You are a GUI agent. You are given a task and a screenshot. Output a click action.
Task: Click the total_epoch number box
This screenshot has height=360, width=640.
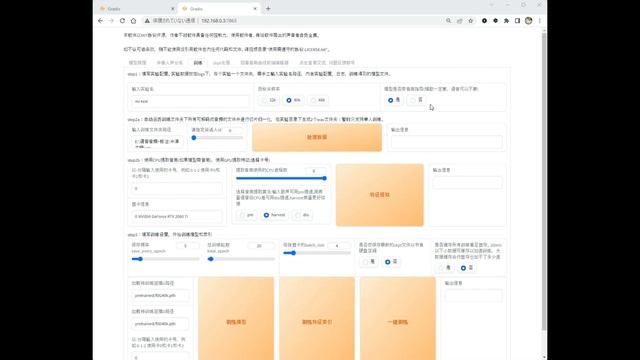pos(261,246)
